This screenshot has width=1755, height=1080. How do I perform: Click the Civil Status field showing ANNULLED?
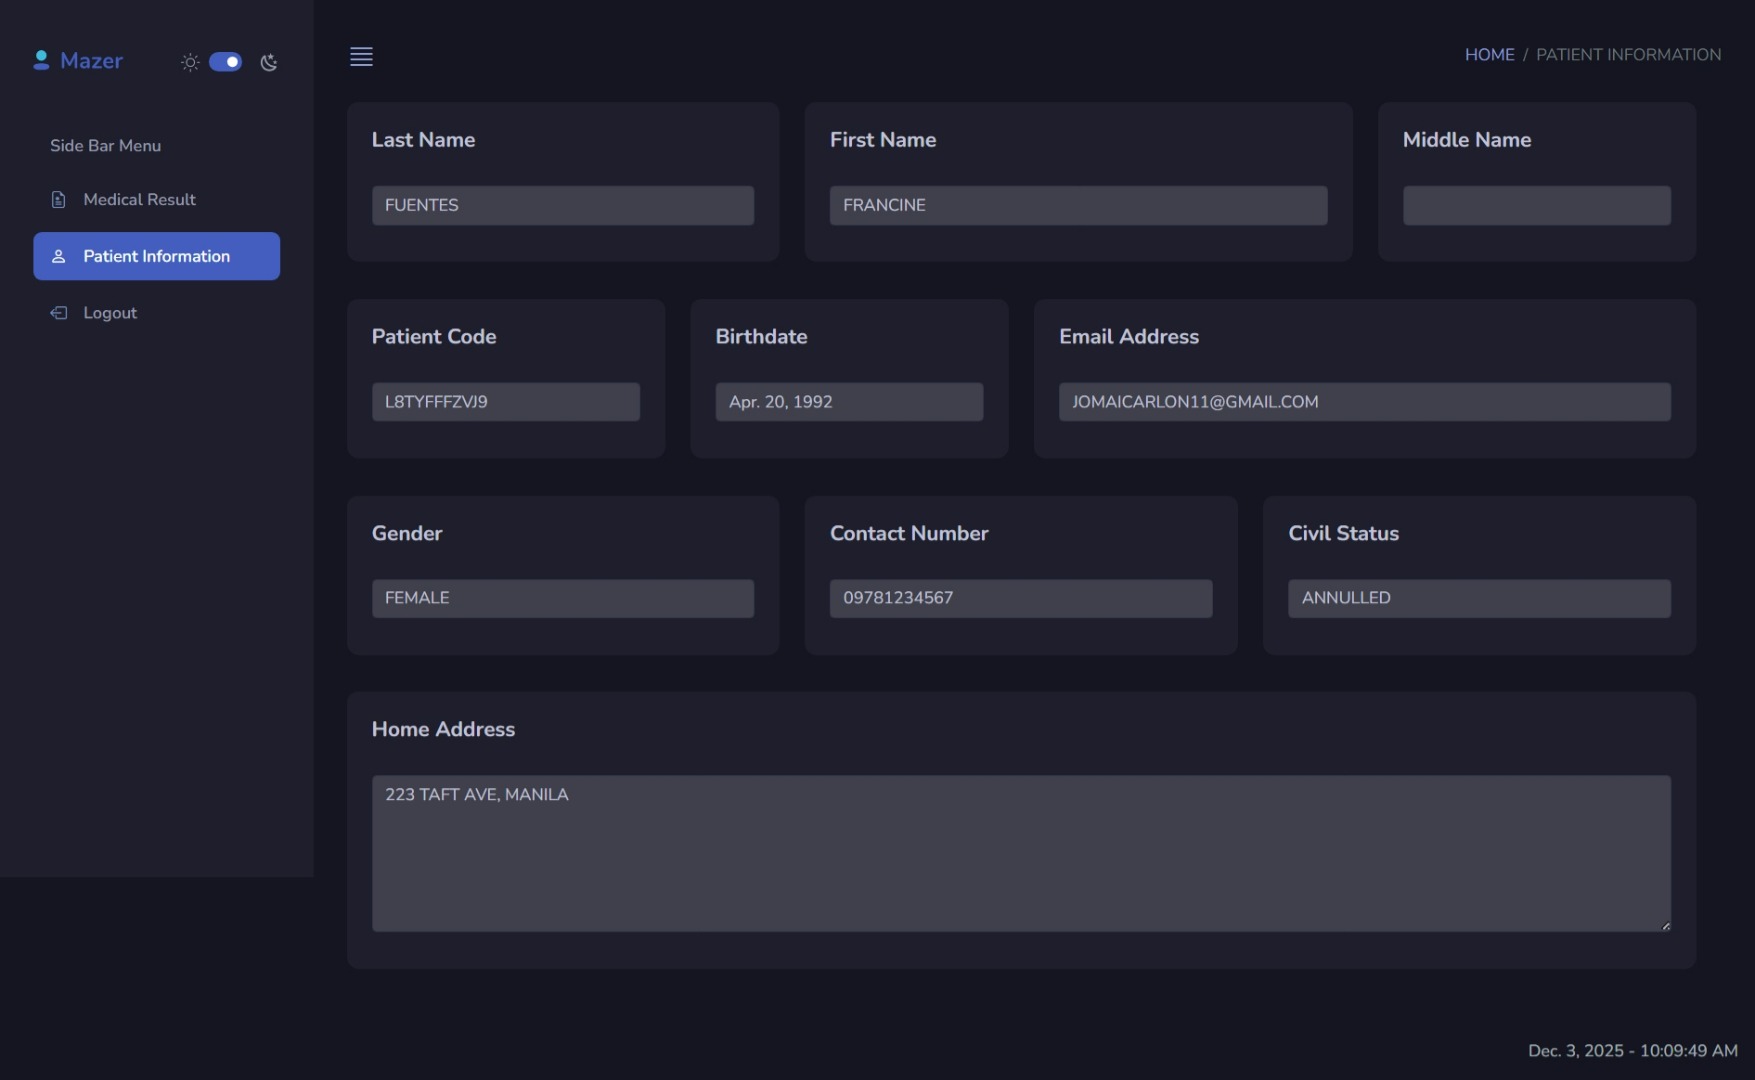point(1478,598)
